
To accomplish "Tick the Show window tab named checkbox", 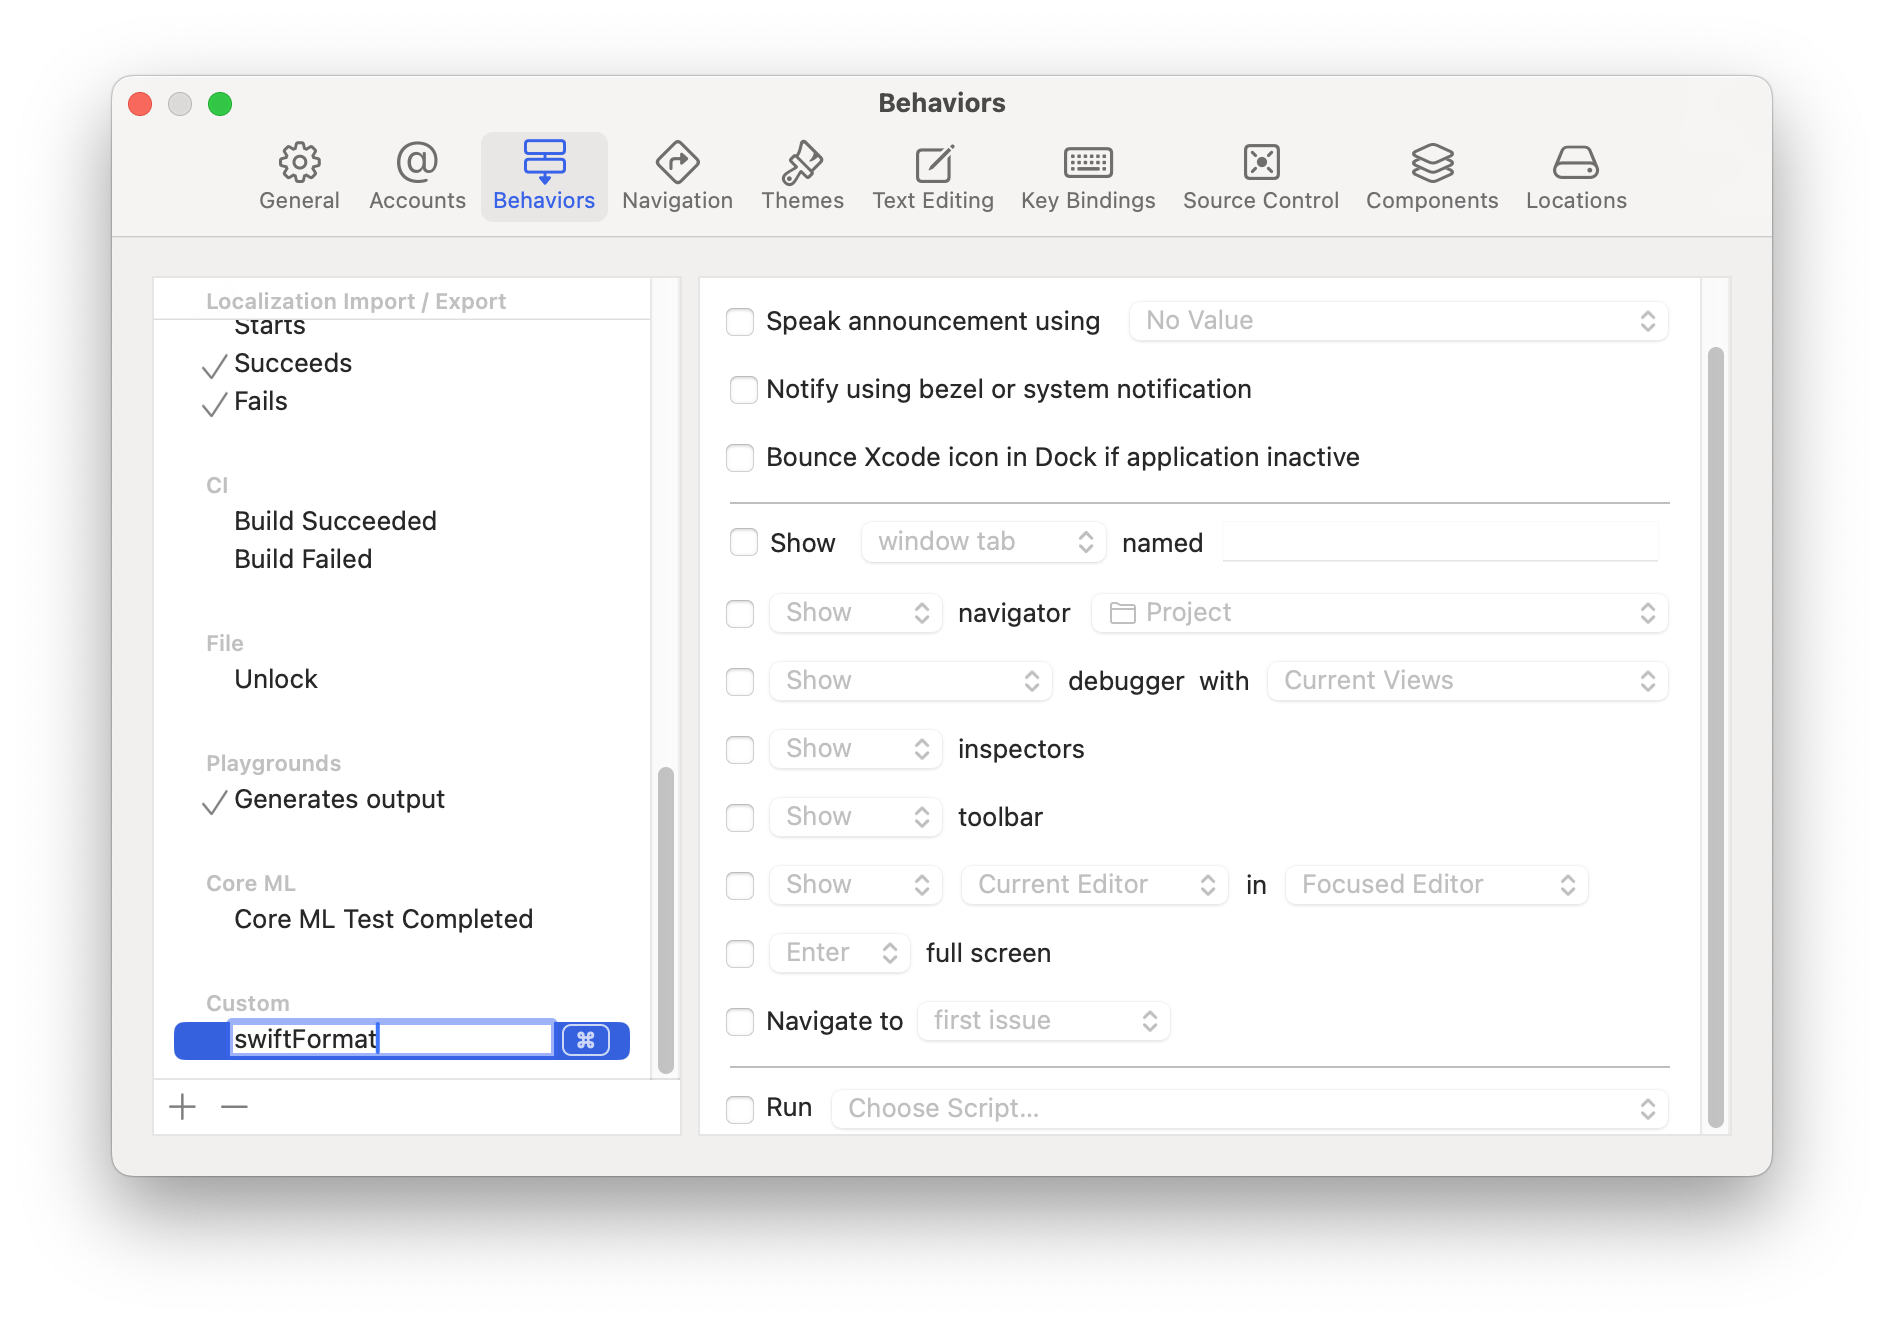I will [x=743, y=542].
